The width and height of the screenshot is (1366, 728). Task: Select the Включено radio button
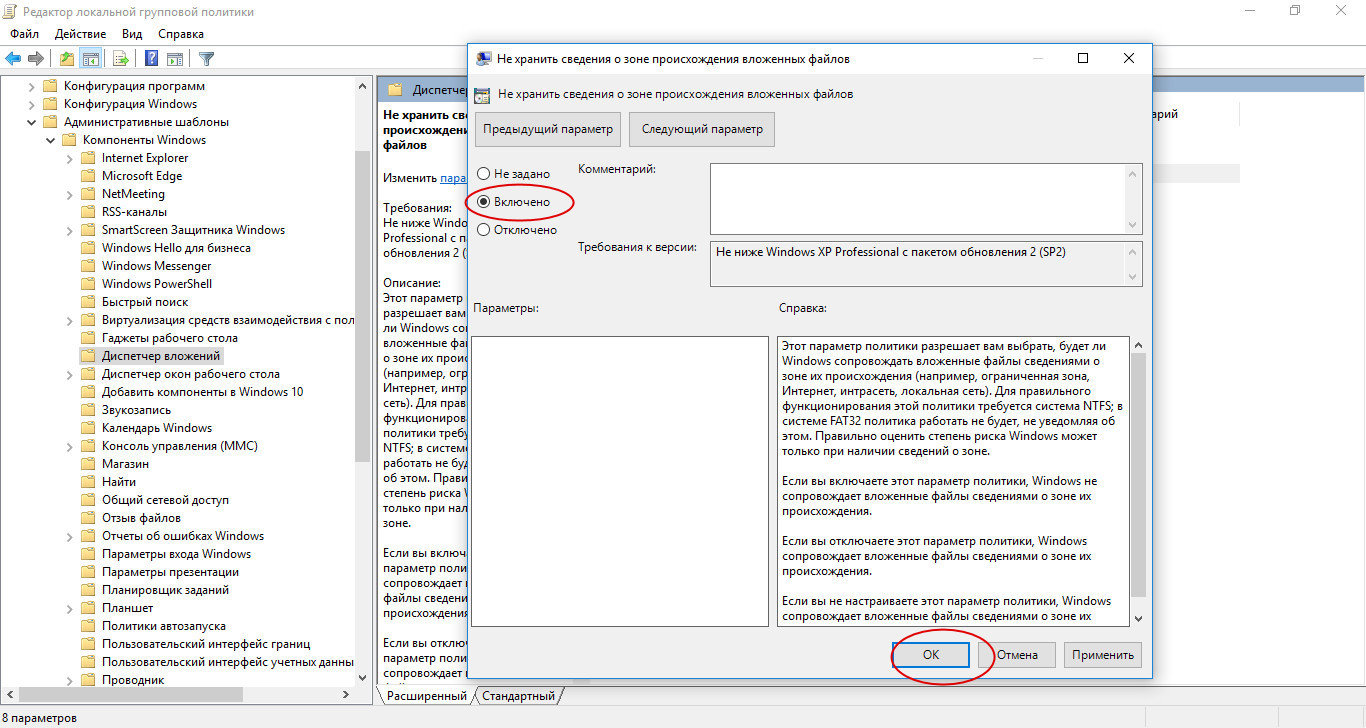[x=484, y=202]
